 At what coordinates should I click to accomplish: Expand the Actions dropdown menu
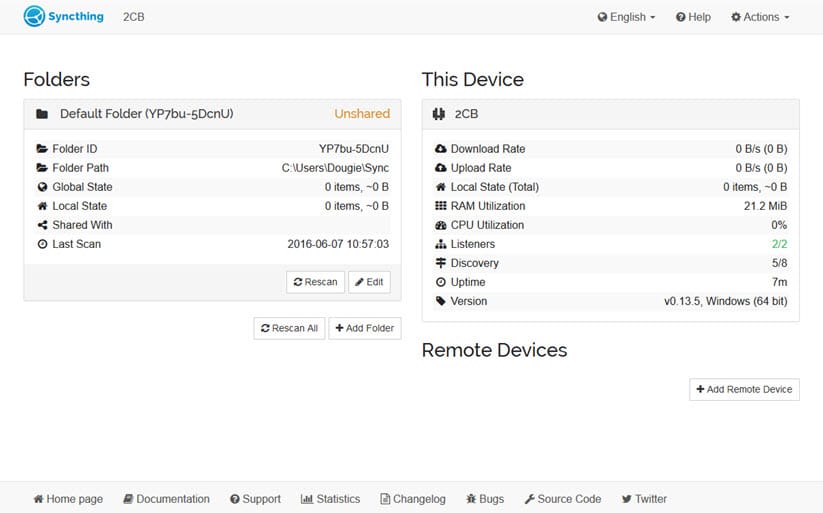pos(760,17)
